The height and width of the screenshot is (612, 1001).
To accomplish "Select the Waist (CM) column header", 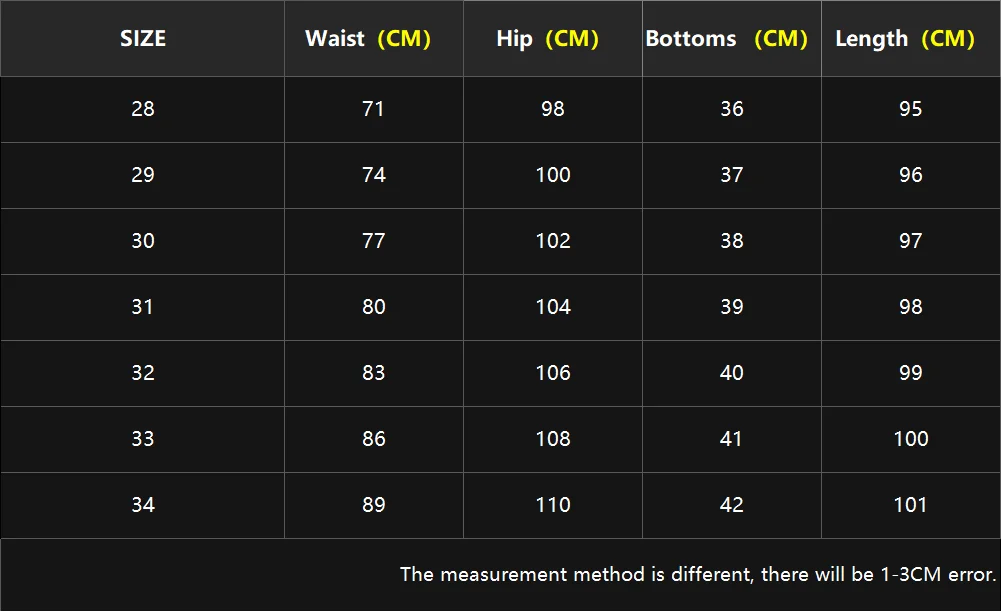I will click(x=368, y=39).
